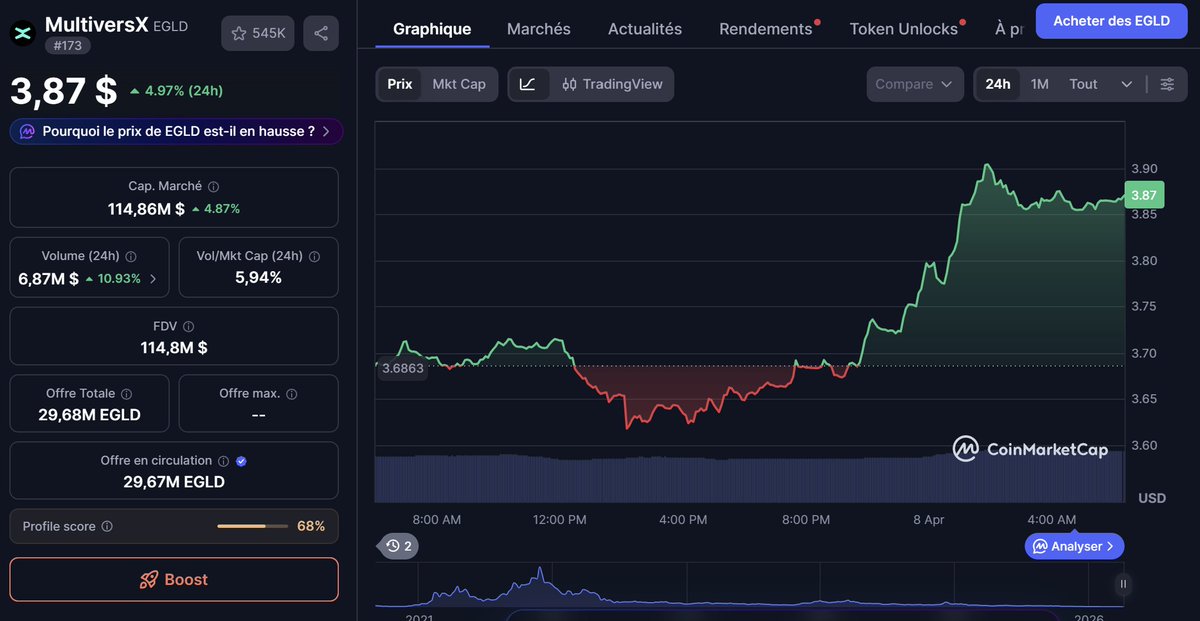Add EGLD to watchlist via star 545K
1200x621 pixels.
258,33
